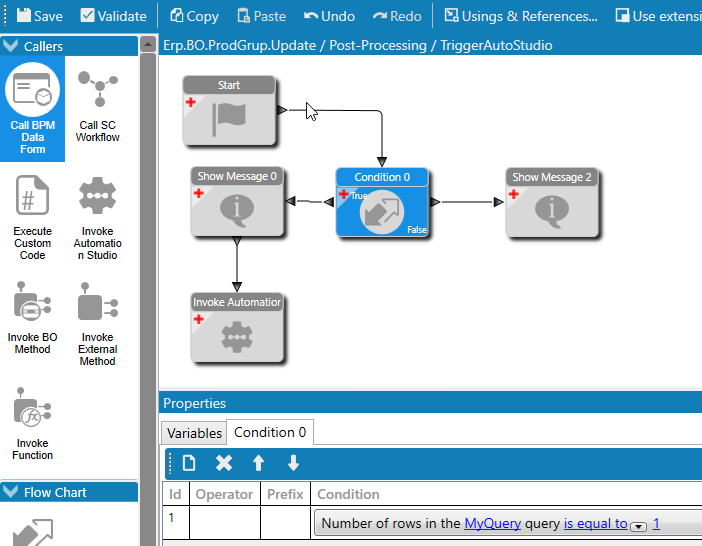This screenshot has height=546, width=702.
Task: Click the Properties panel header
Action: pos(430,403)
